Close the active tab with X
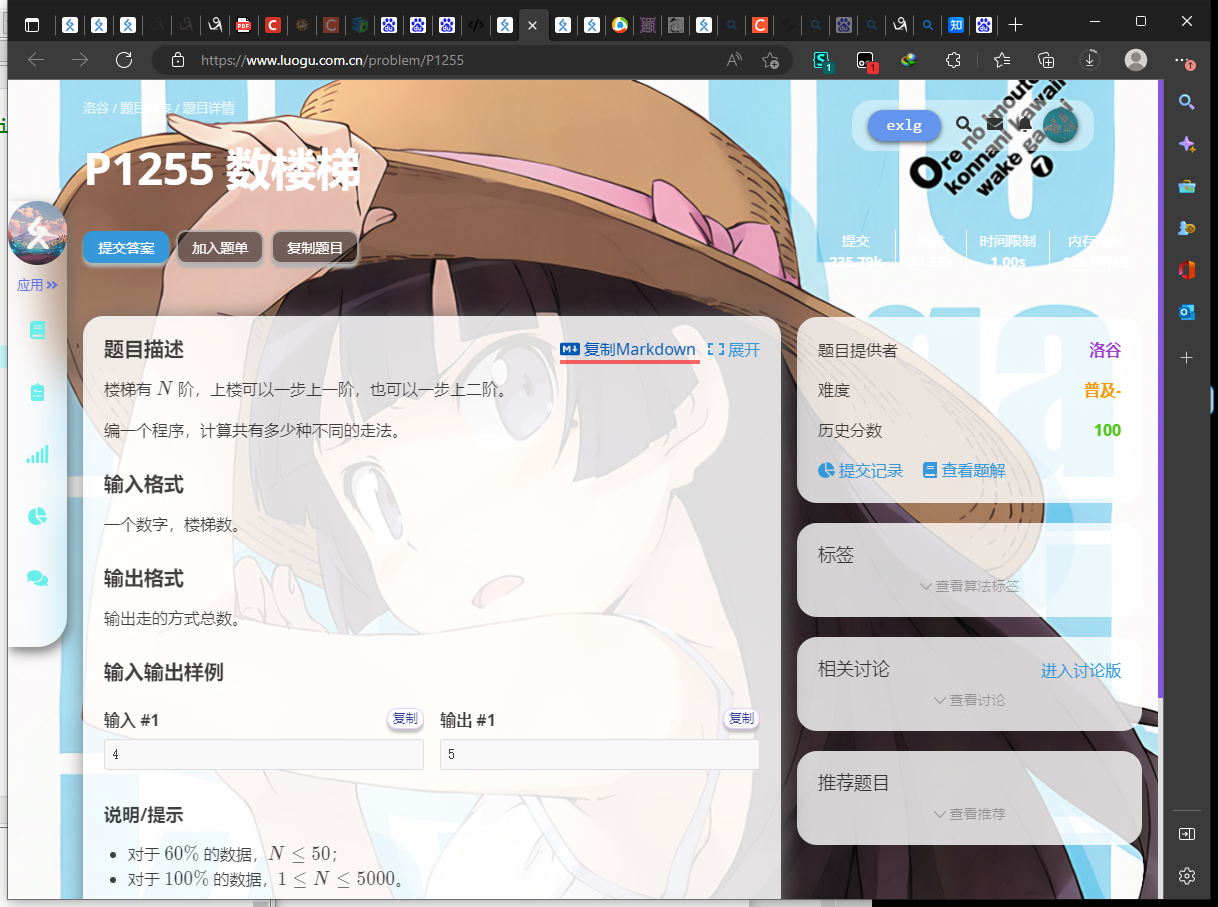 533,25
